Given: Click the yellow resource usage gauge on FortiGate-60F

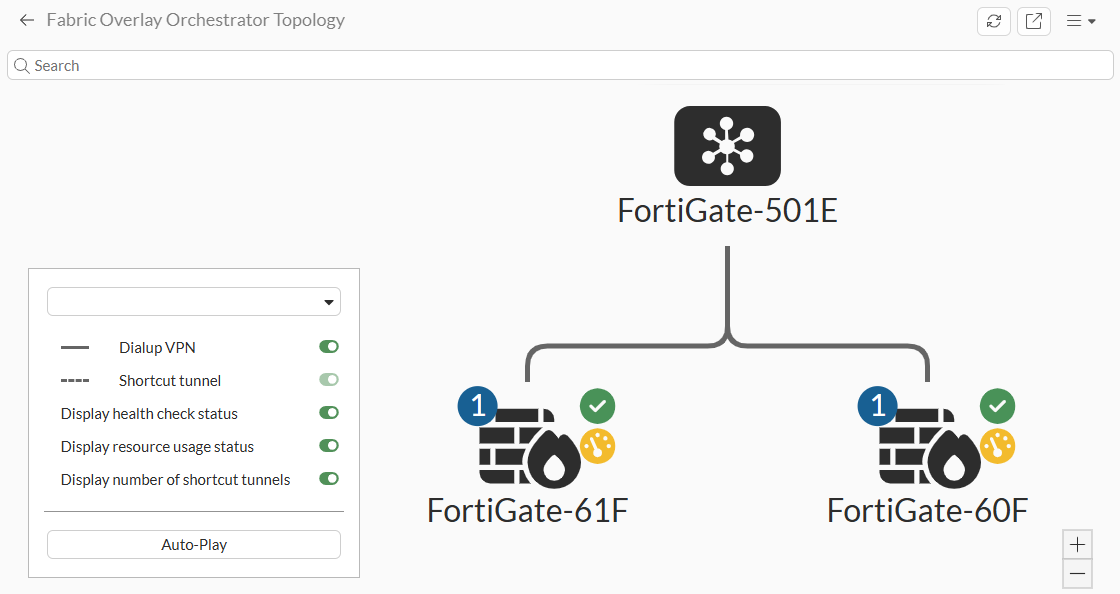Looking at the screenshot, I should coord(997,448).
